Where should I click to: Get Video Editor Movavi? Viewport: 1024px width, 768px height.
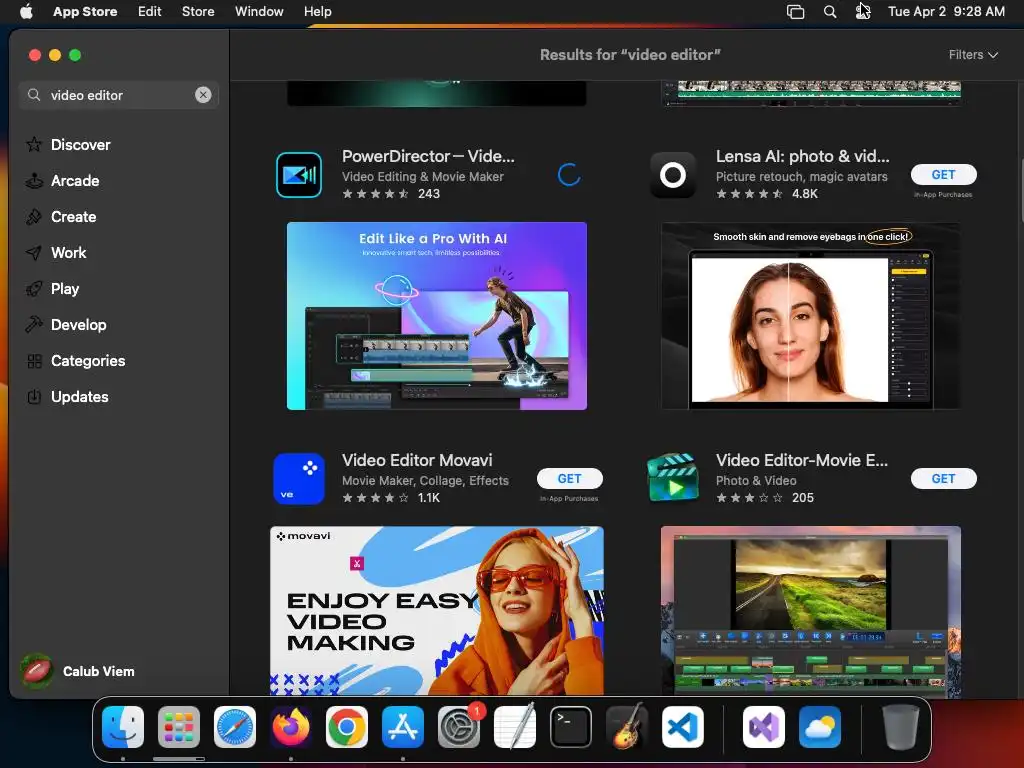(x=569, y=479)
